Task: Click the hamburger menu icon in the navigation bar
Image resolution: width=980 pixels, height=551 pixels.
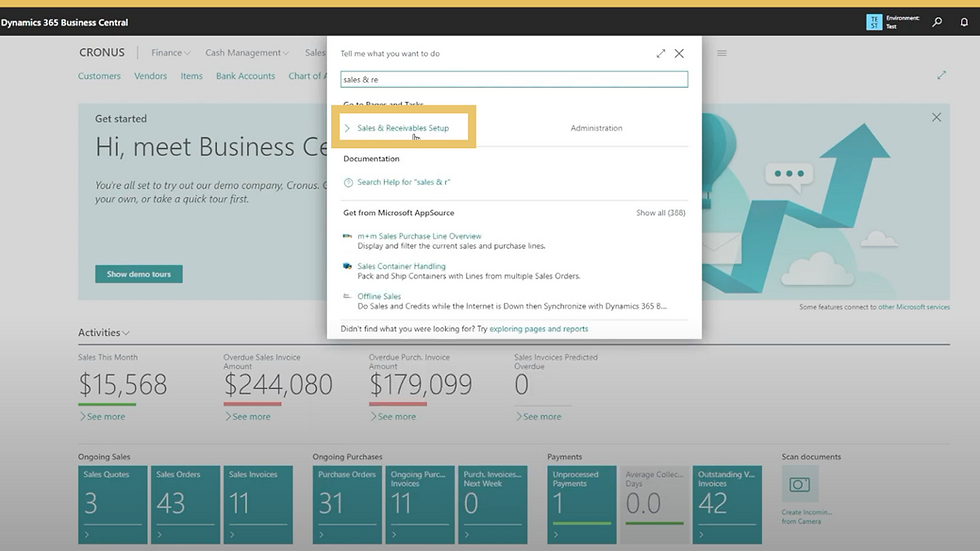Action: click(722, 53)
